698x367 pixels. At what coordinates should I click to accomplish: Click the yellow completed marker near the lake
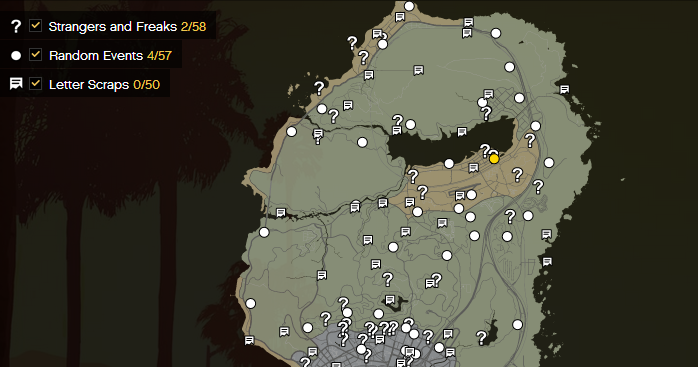pos(494,159)
